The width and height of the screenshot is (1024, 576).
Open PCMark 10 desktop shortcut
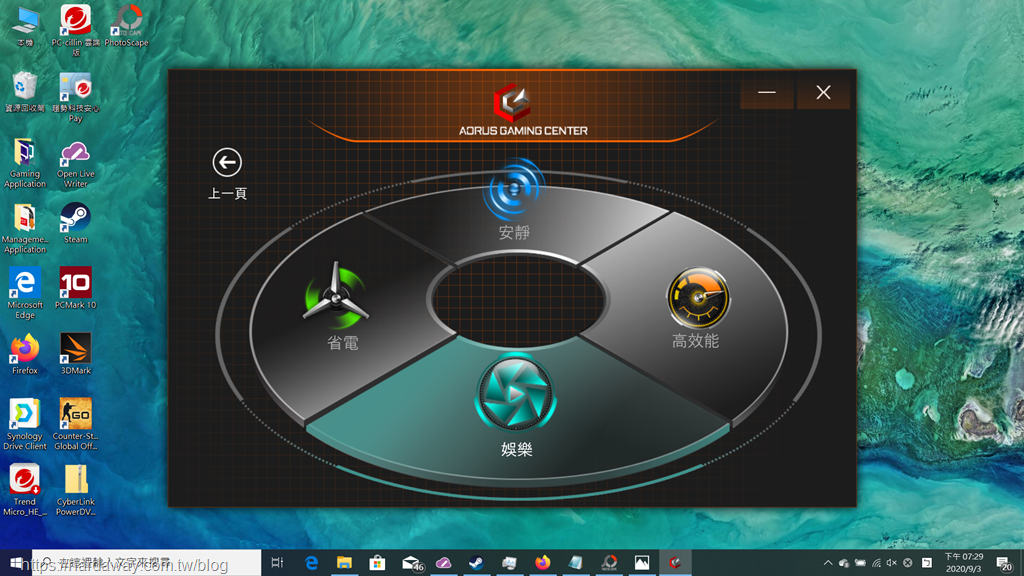76,288
